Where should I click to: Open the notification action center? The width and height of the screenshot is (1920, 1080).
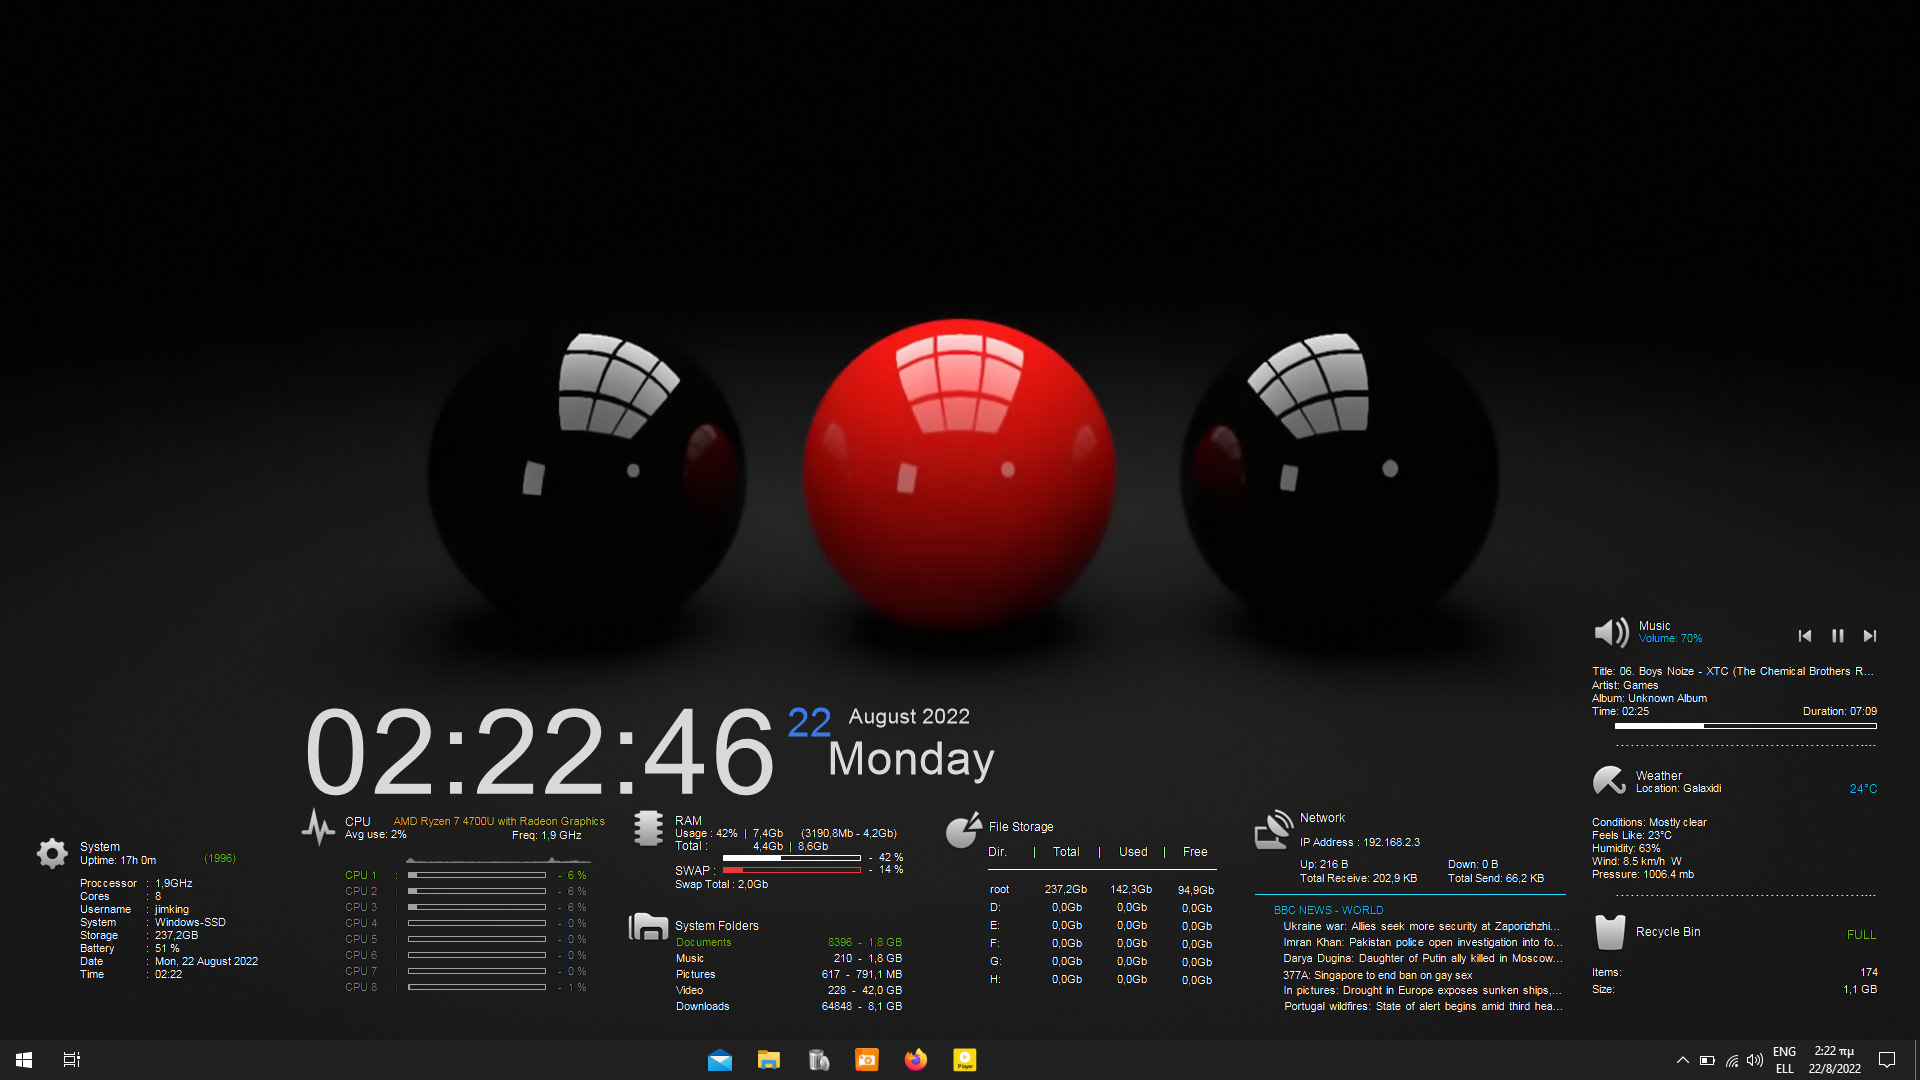(1887, 1060)
